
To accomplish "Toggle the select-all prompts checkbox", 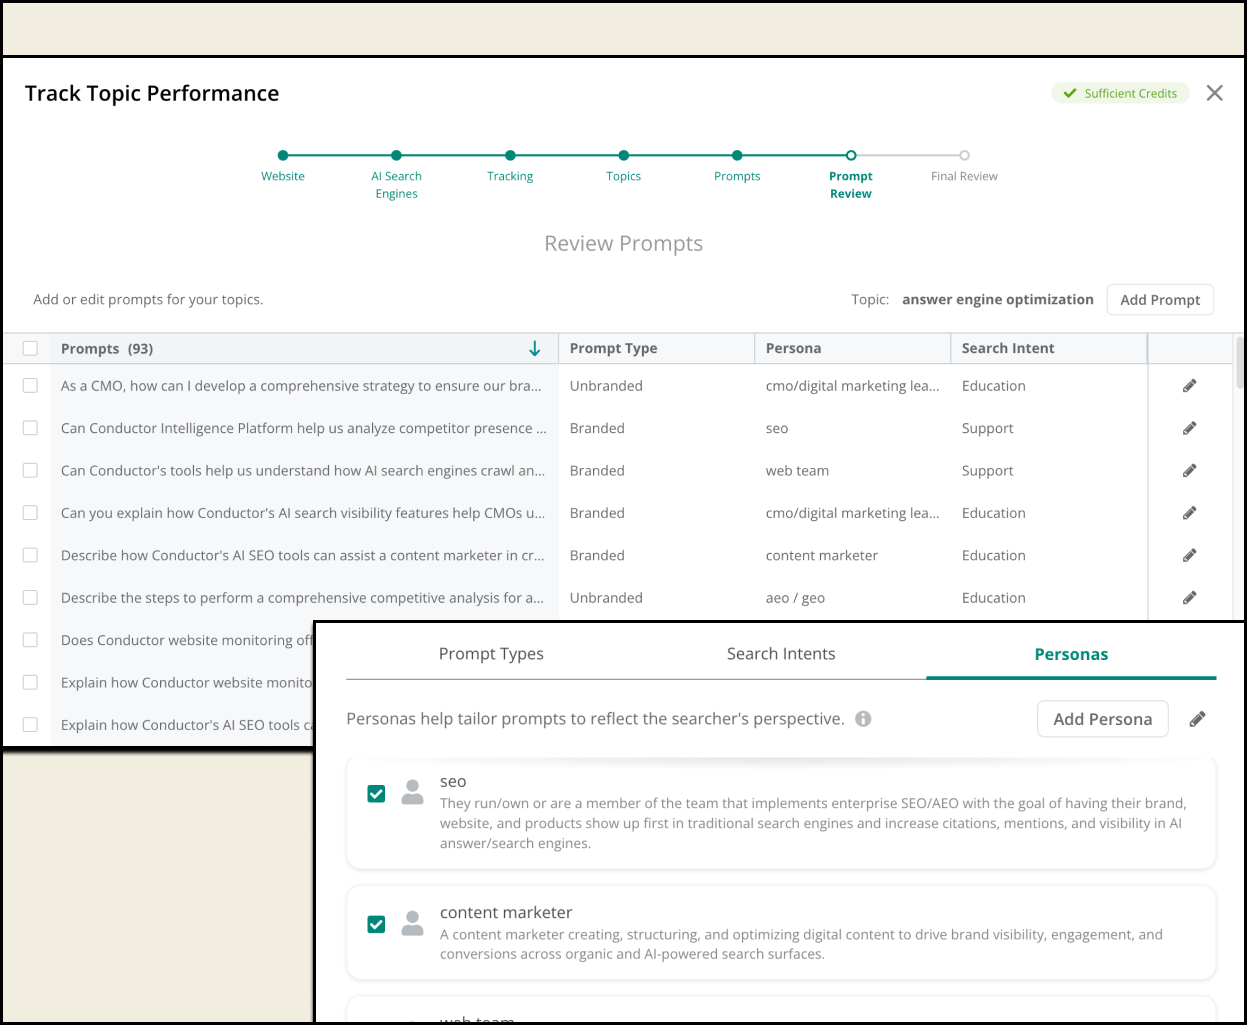I will (30, 348).
